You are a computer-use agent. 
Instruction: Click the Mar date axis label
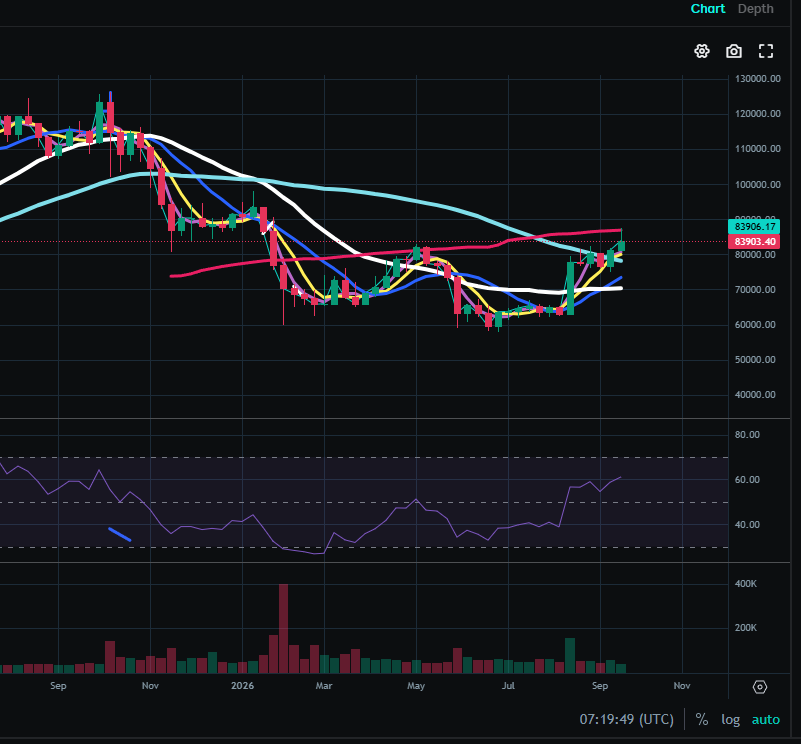[x=324, y=686]
